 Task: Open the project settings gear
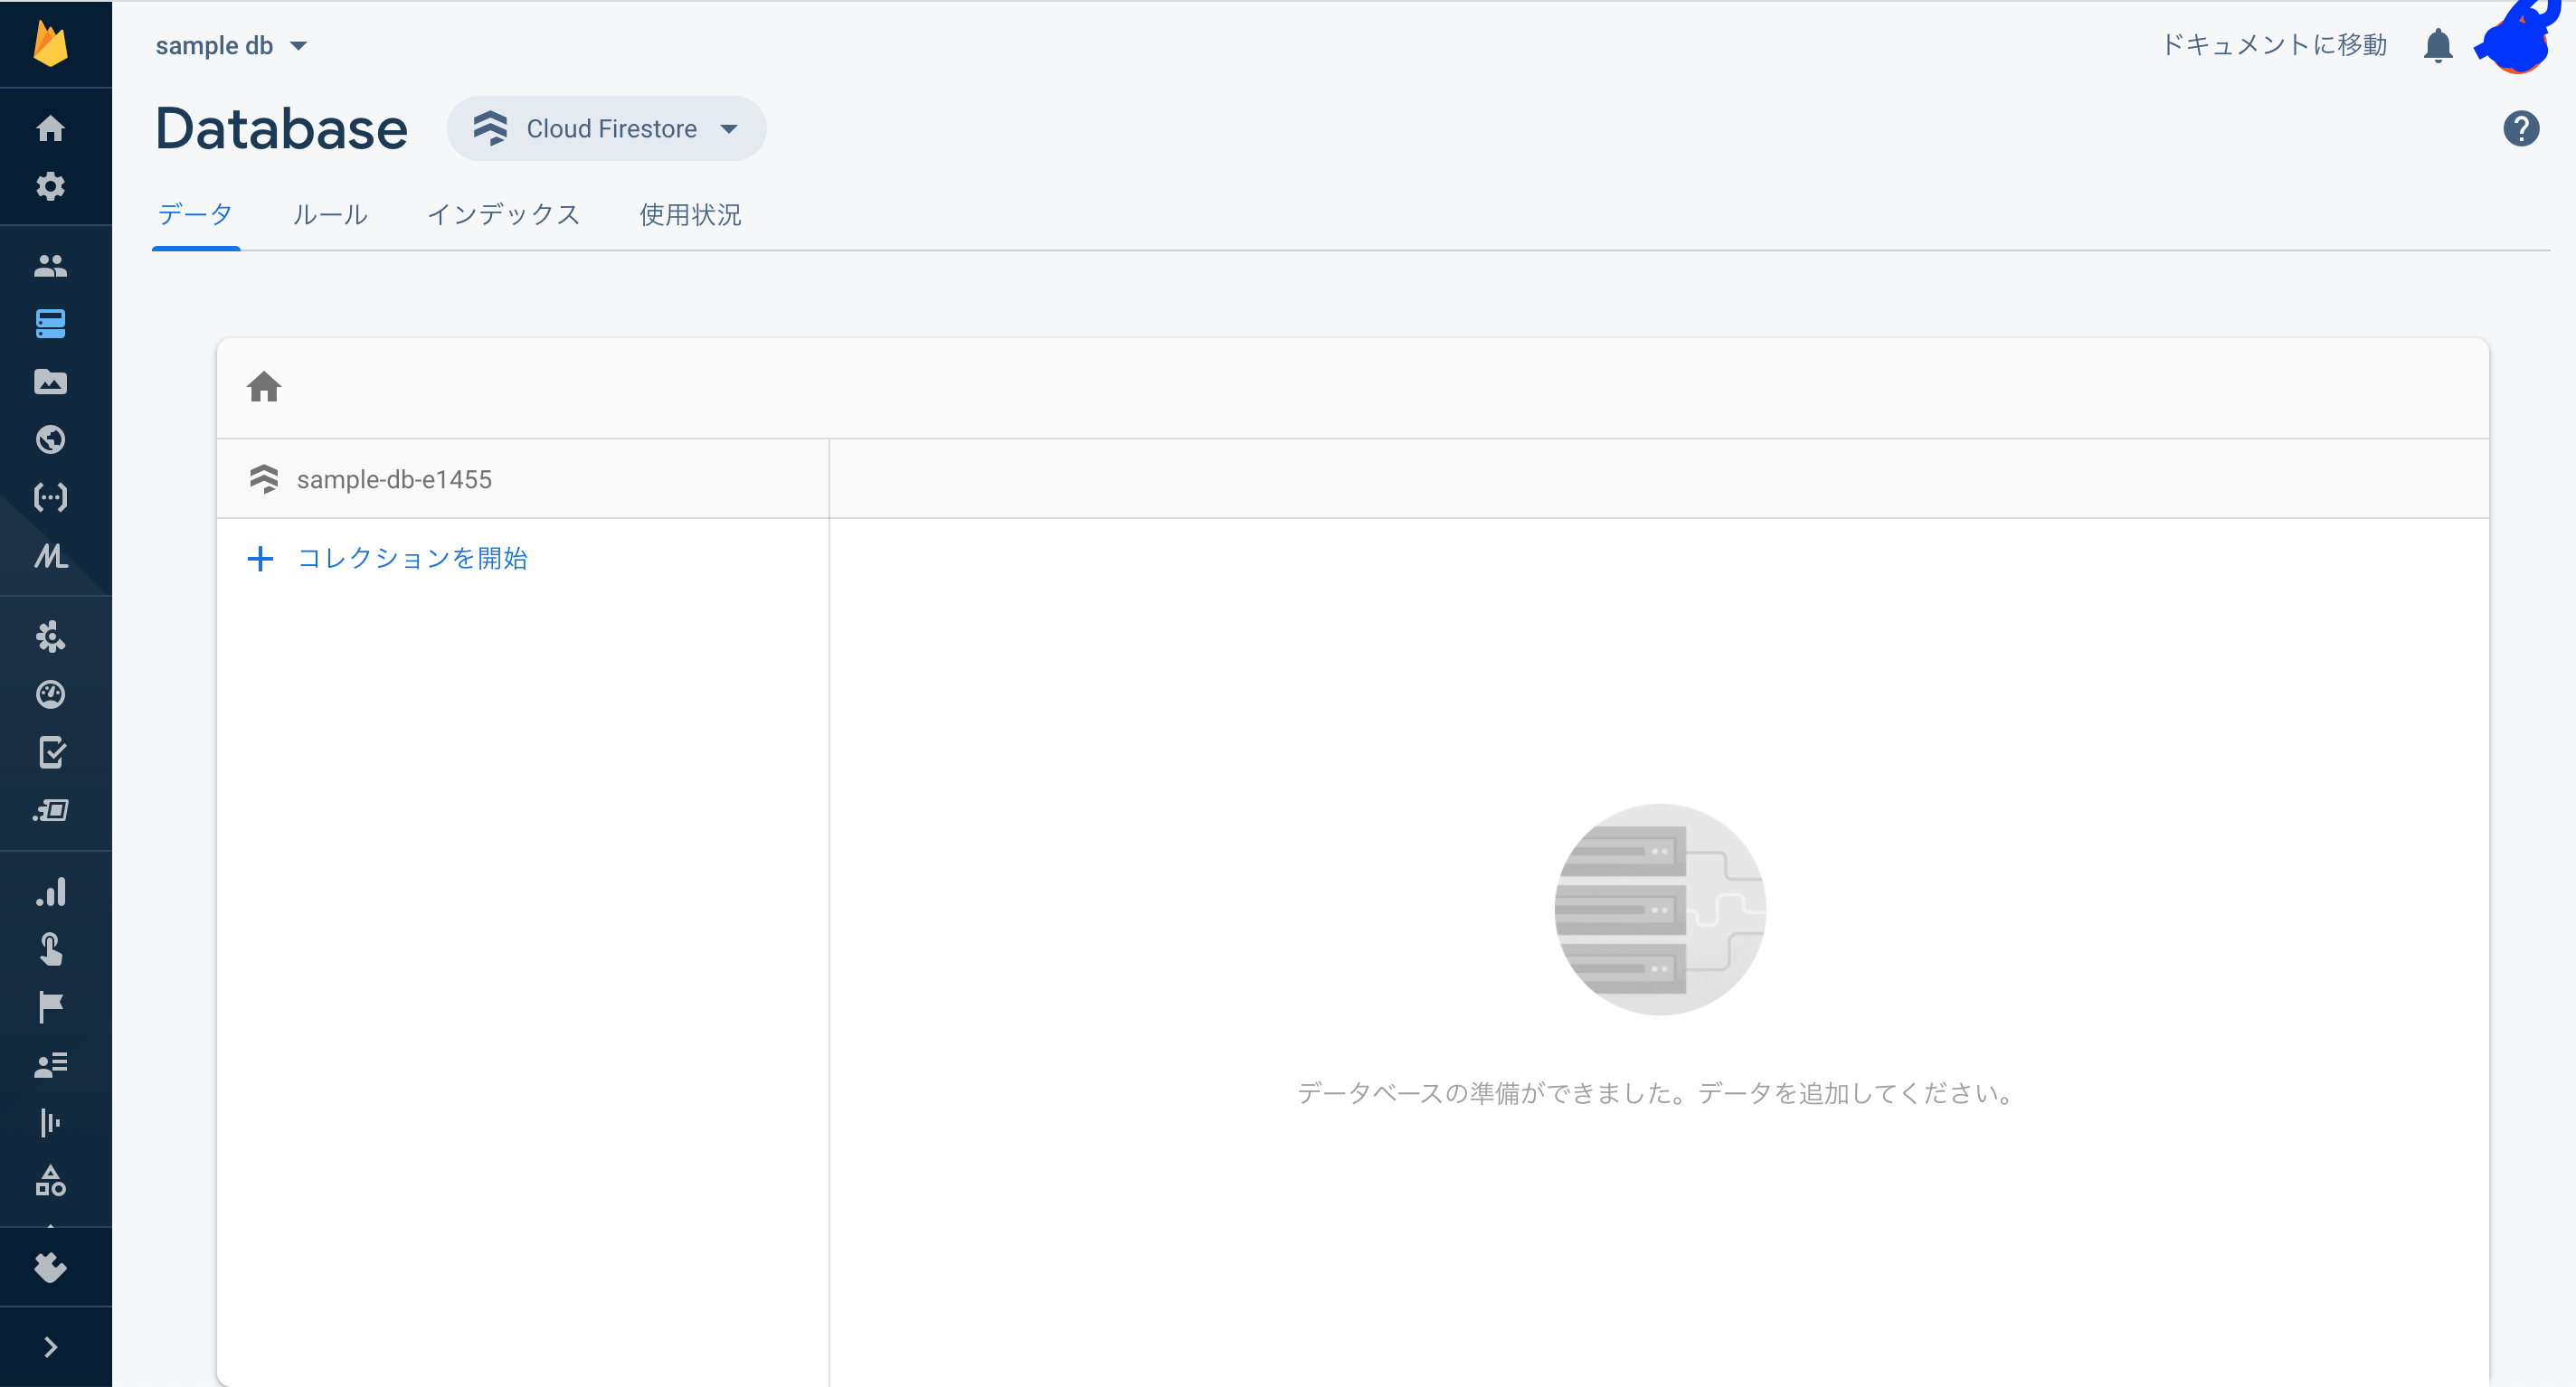[51, 186]
